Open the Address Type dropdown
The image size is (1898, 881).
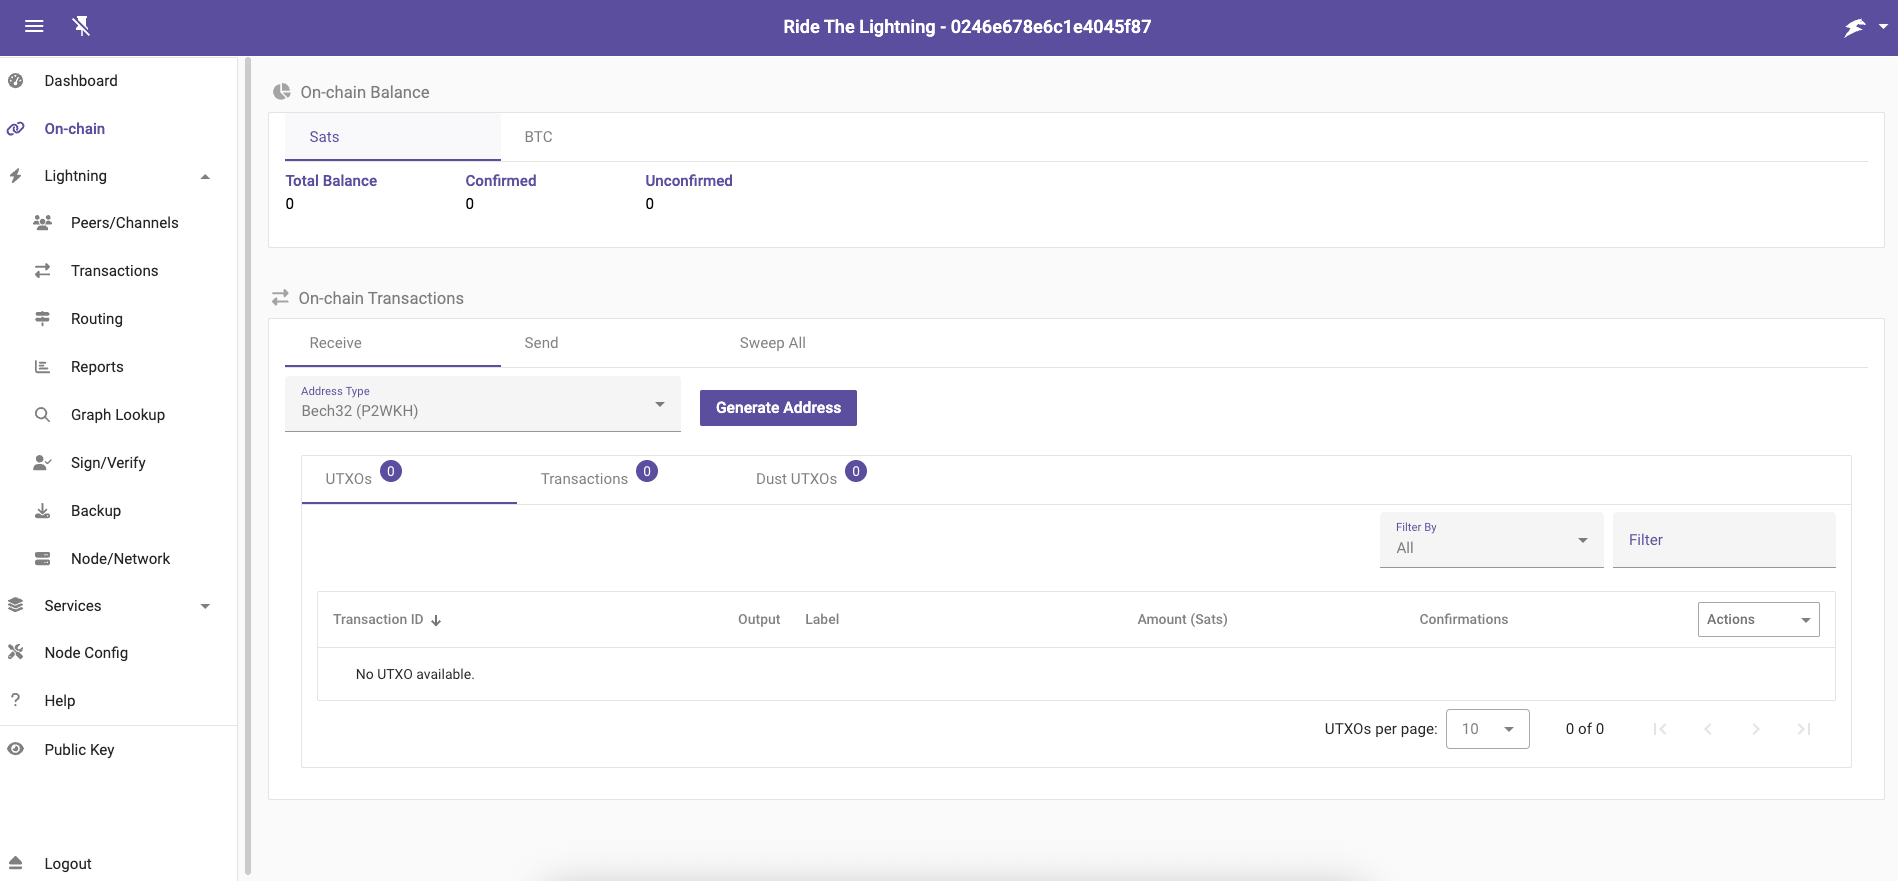[483, 404]
